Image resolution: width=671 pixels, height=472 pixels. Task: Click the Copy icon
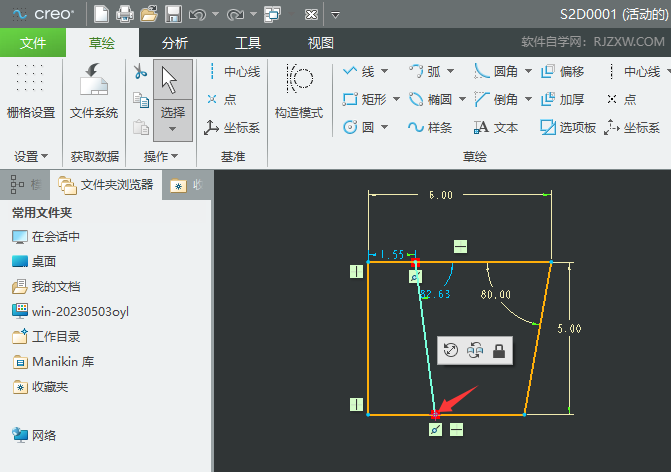pyautogui.click(x=140, y=100)
